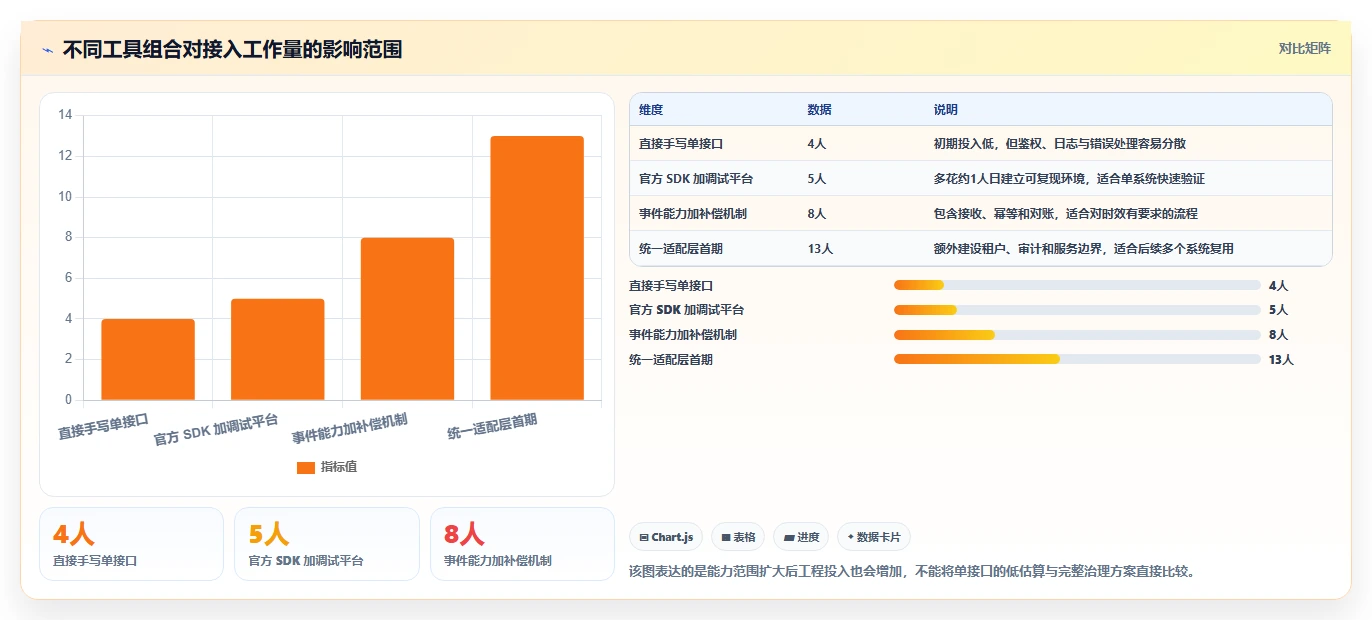Click the bar for 直接手写单接口 in chart
This screenshot has height=620, width=1372.
click(148, 360)
